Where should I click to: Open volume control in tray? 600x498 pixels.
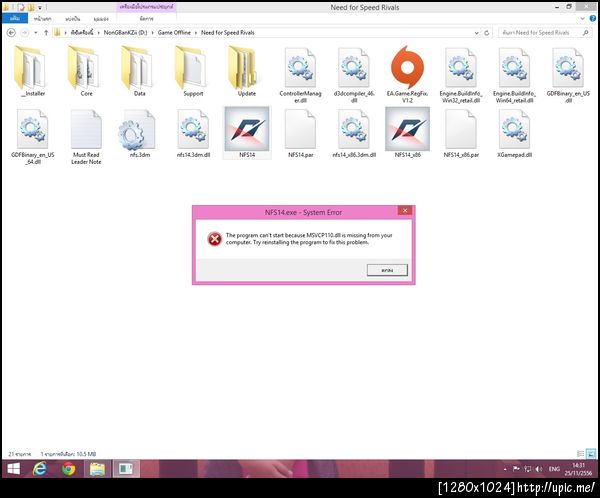pyautogui.click(x=539, y=469)
